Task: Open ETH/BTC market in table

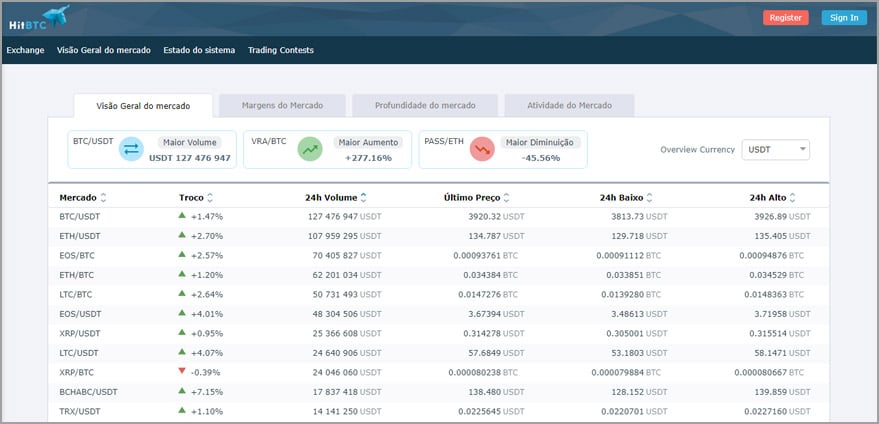Action: coord(77,275)
